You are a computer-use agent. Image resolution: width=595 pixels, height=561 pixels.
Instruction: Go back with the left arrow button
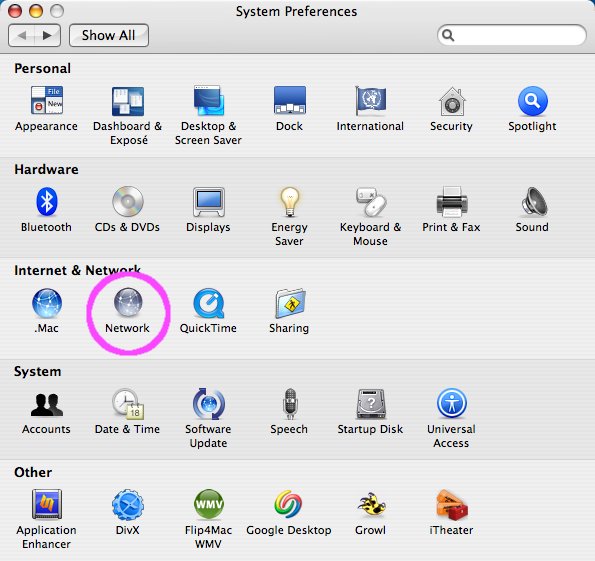tap(22, 35)
